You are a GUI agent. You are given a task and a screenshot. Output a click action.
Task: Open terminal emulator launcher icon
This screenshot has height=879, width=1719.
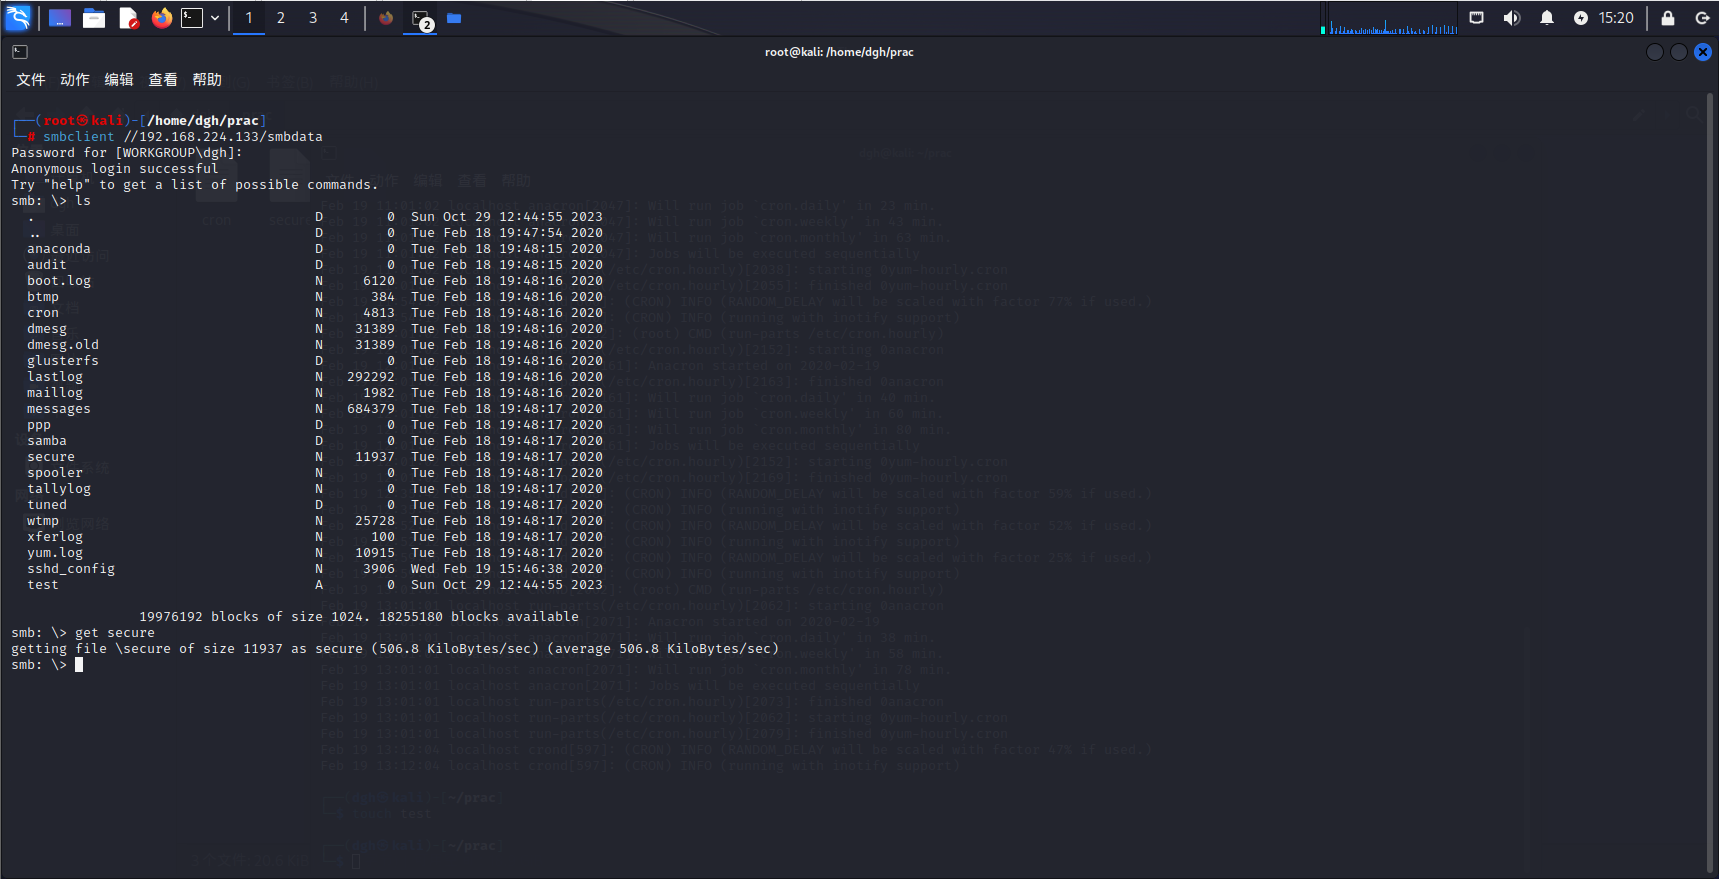tap(192, 18)
